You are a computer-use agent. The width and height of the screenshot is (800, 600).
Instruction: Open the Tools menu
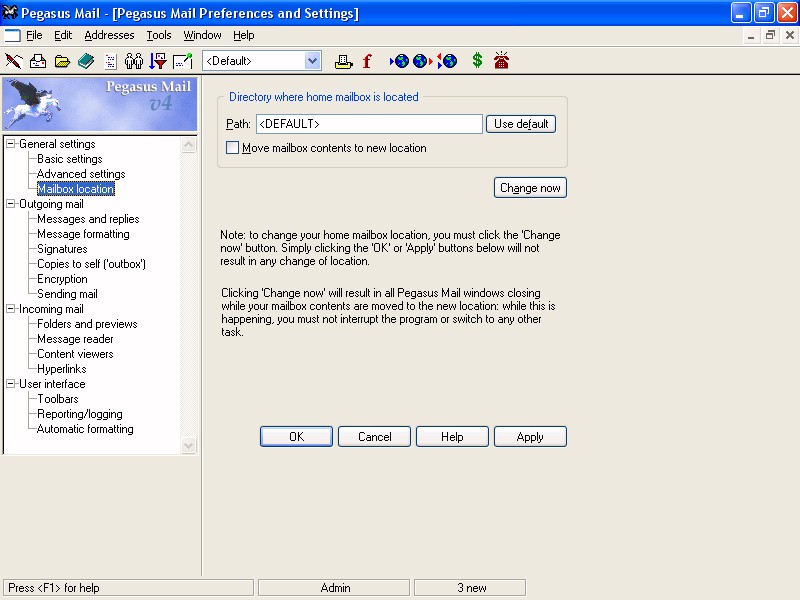tap(159, 35)
